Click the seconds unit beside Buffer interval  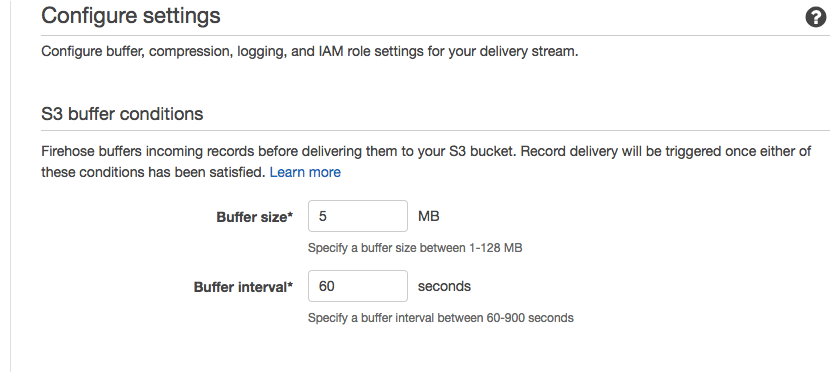444,286
